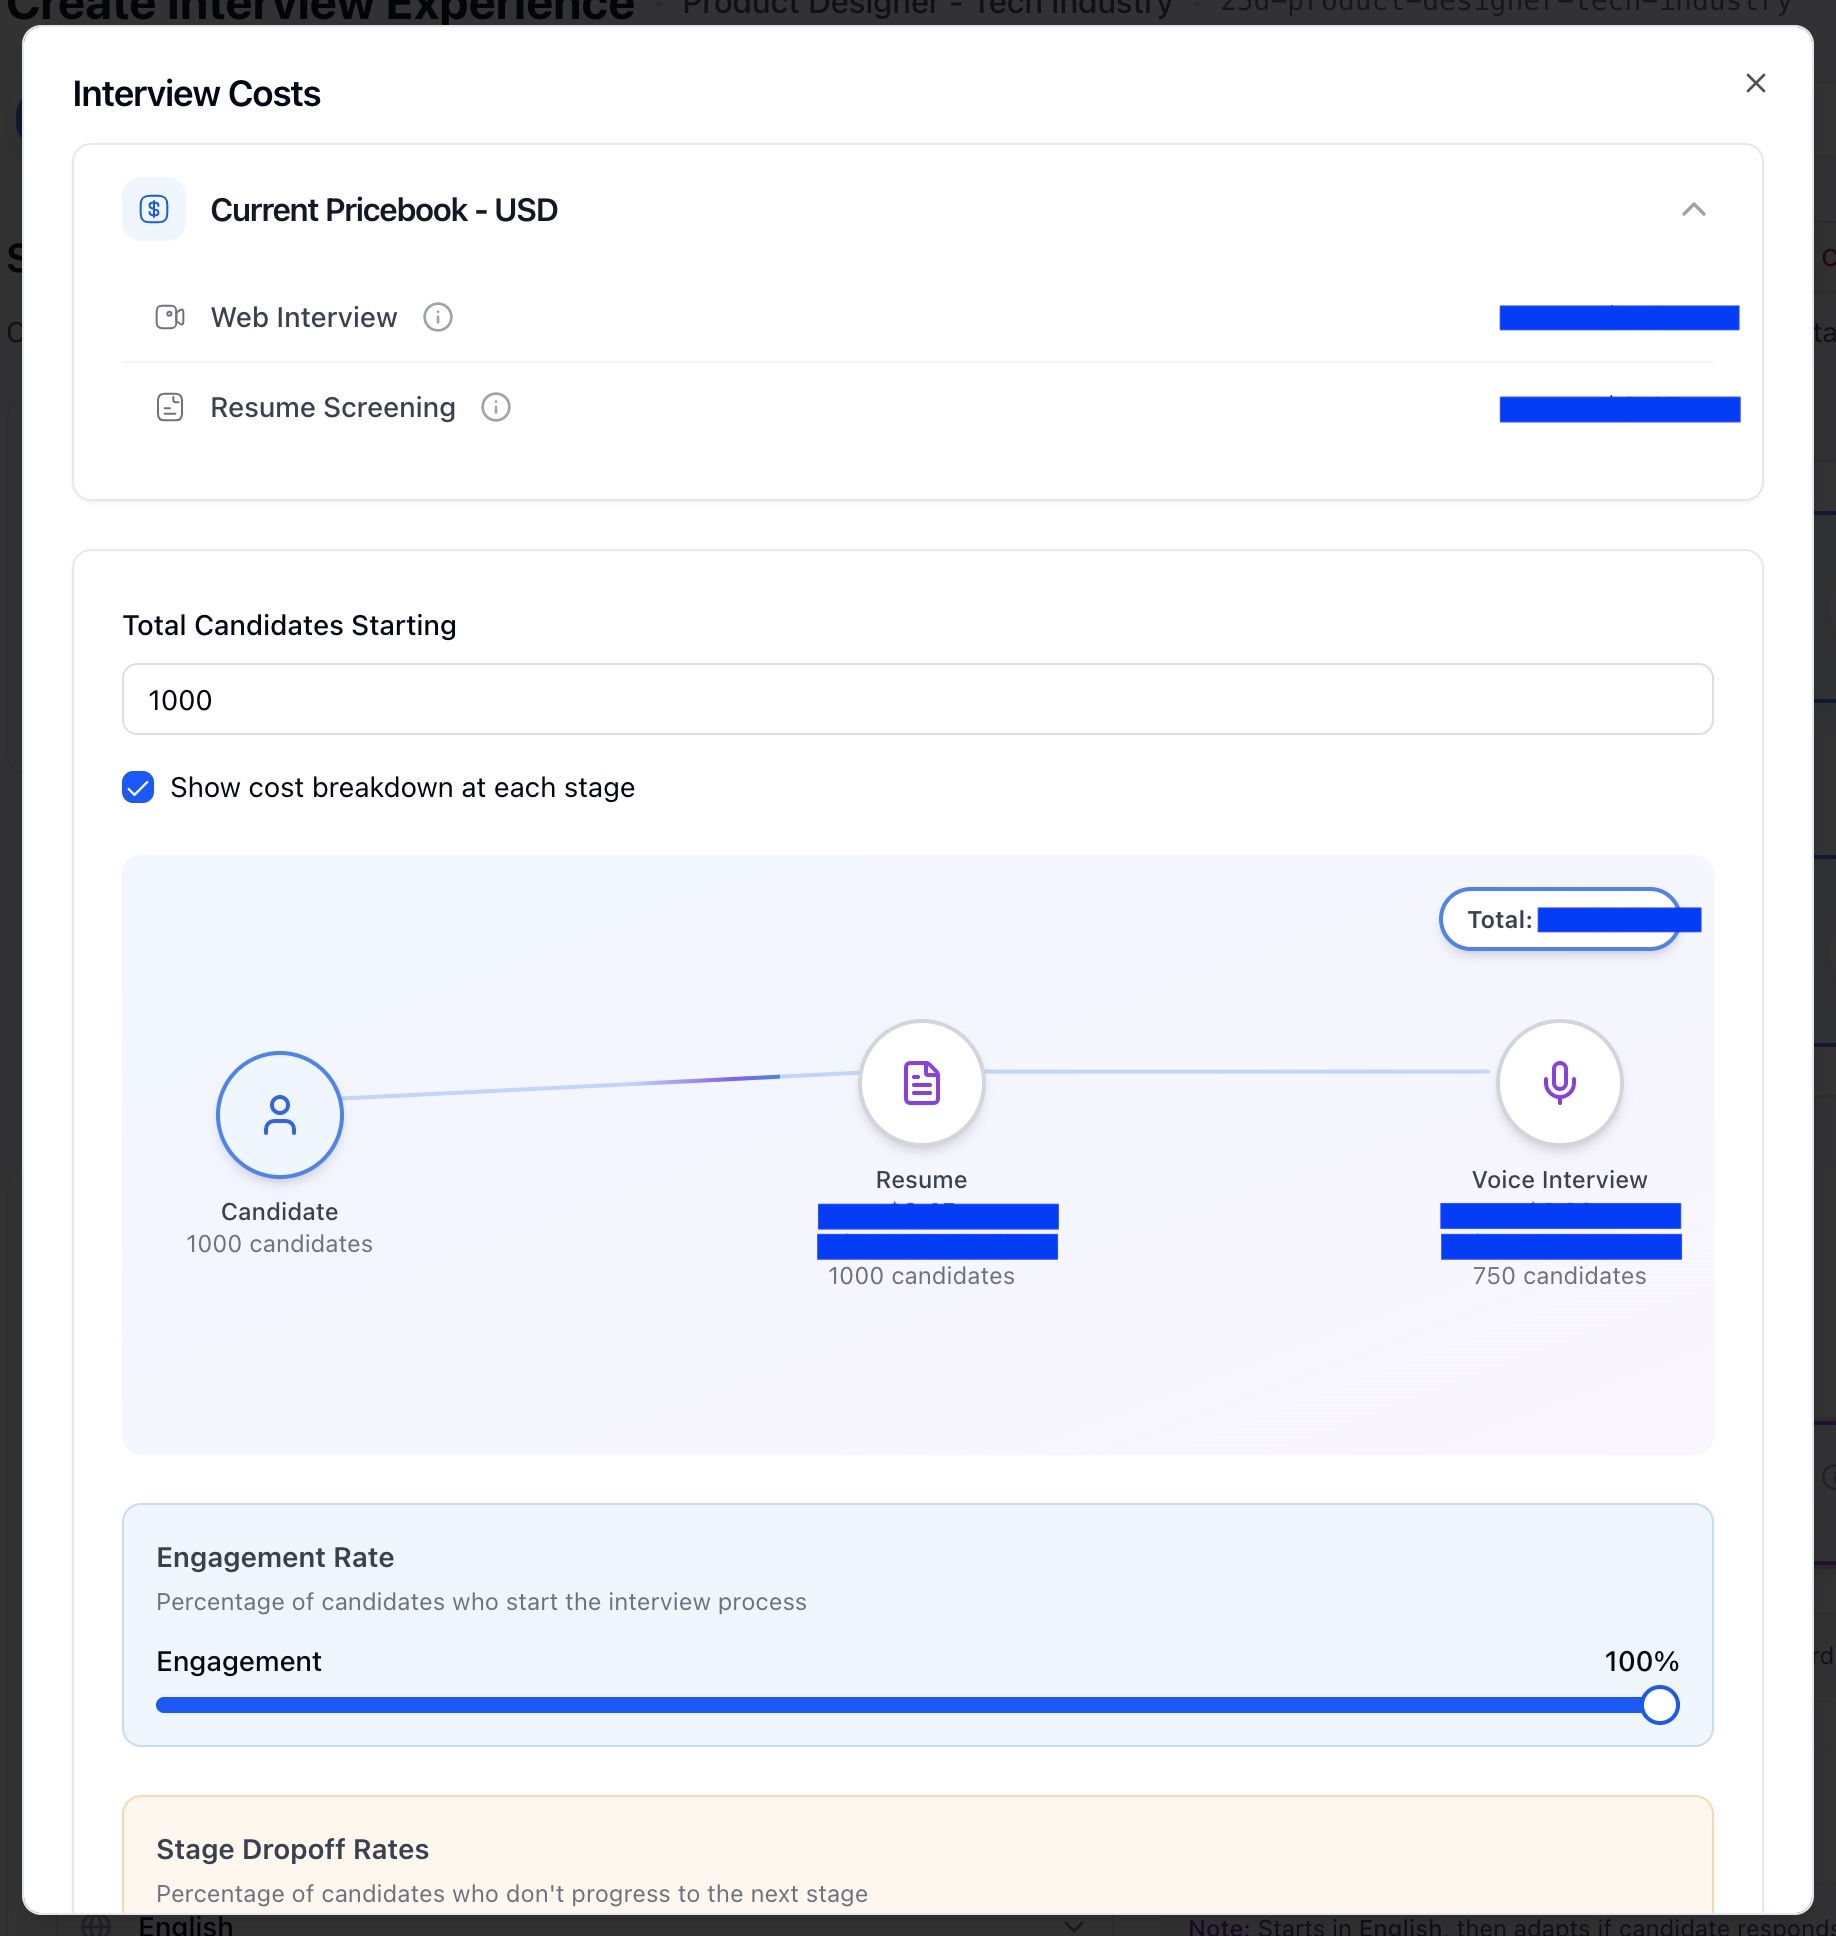Collapse the Current Pricebook section chevron
Image resolution: width=1836 pixels, height=1936 pixels.
click(x=1693, y=209)
